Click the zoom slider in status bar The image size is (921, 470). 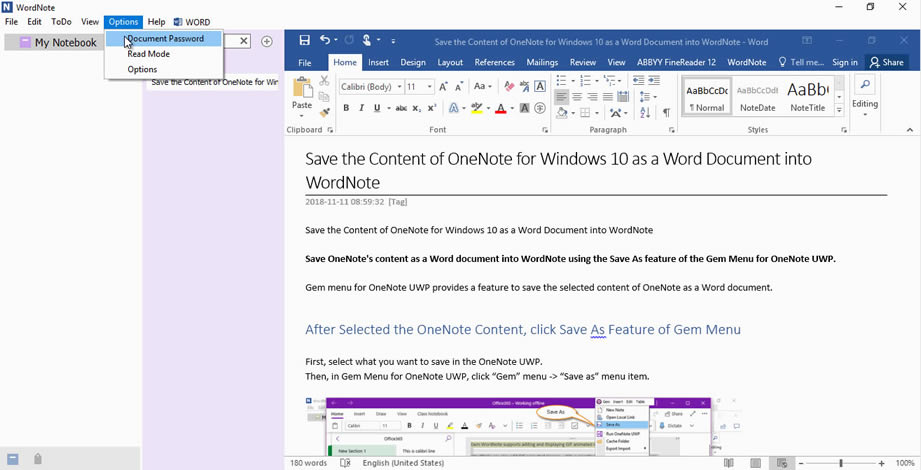pos(841,463)
